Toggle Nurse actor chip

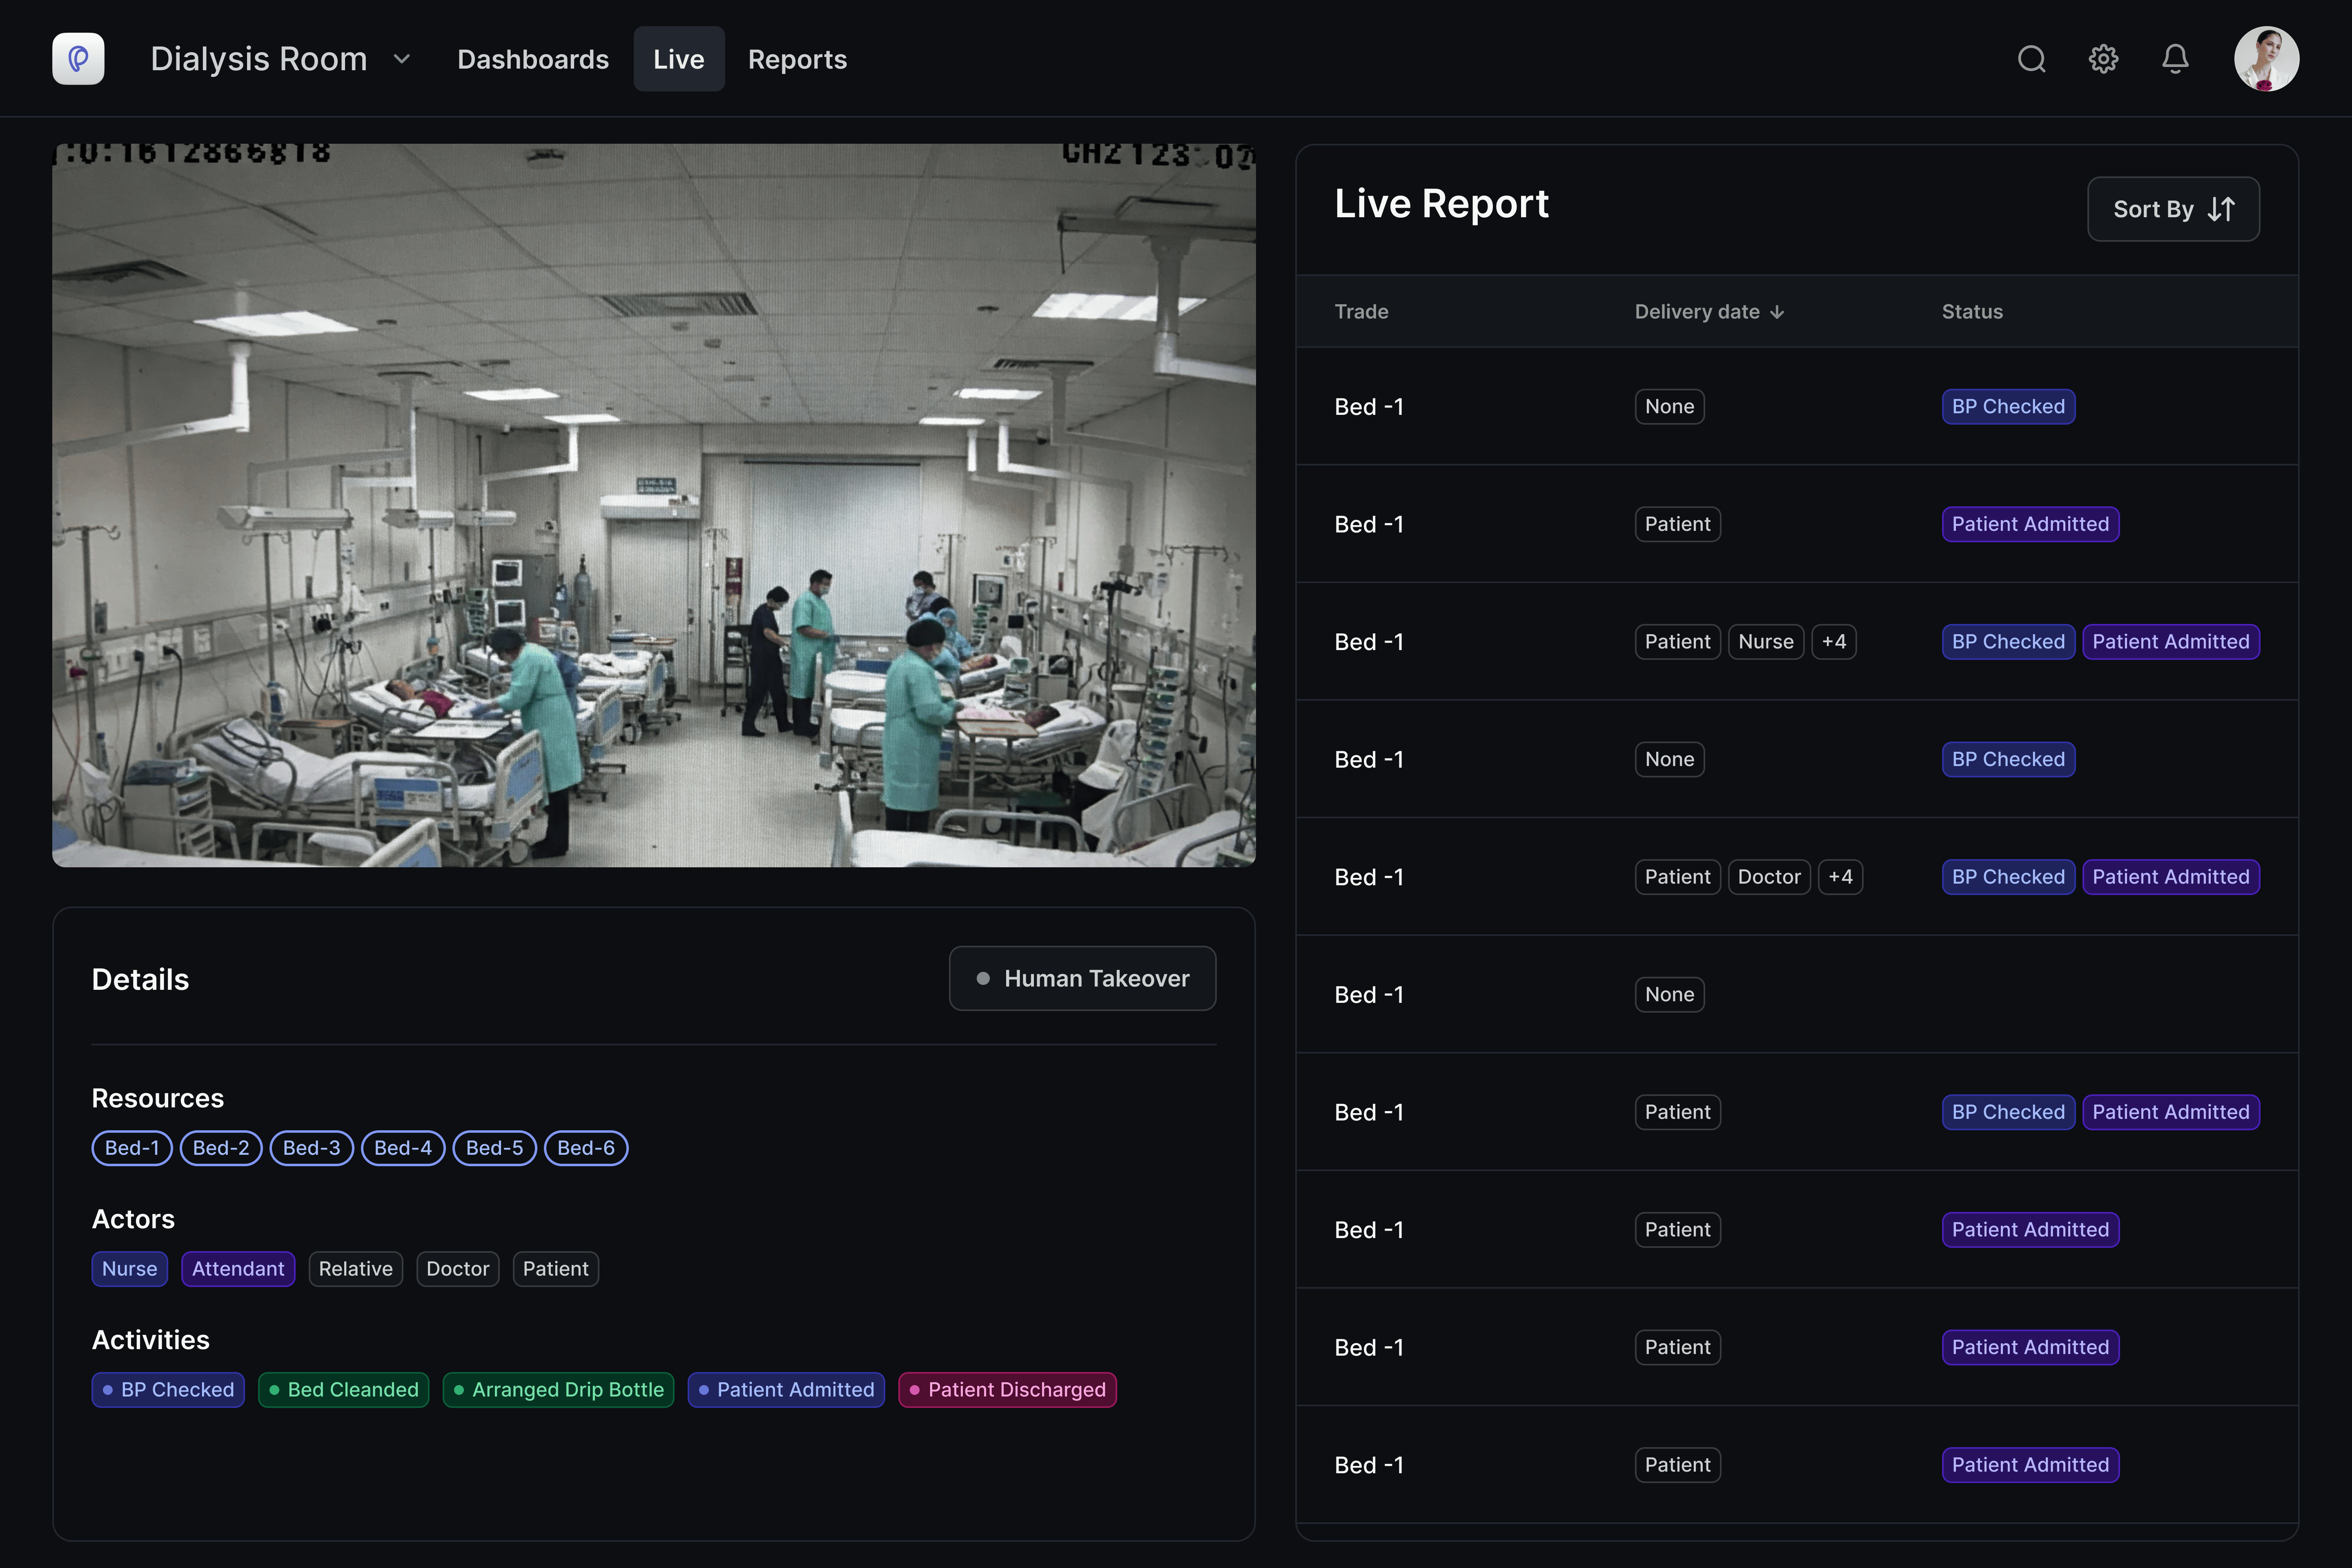click(130, 1269)
